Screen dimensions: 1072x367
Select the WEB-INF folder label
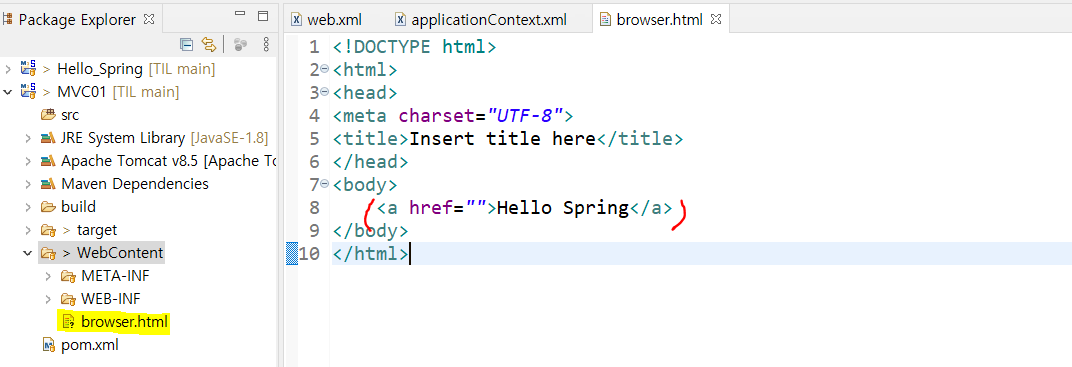[111, 299]
